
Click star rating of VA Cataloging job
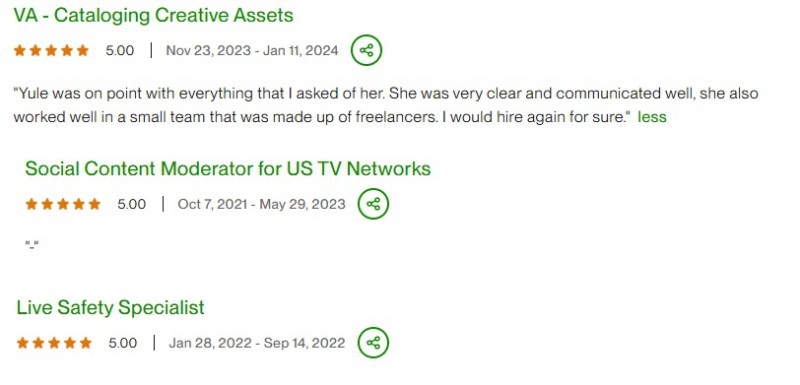51,50
